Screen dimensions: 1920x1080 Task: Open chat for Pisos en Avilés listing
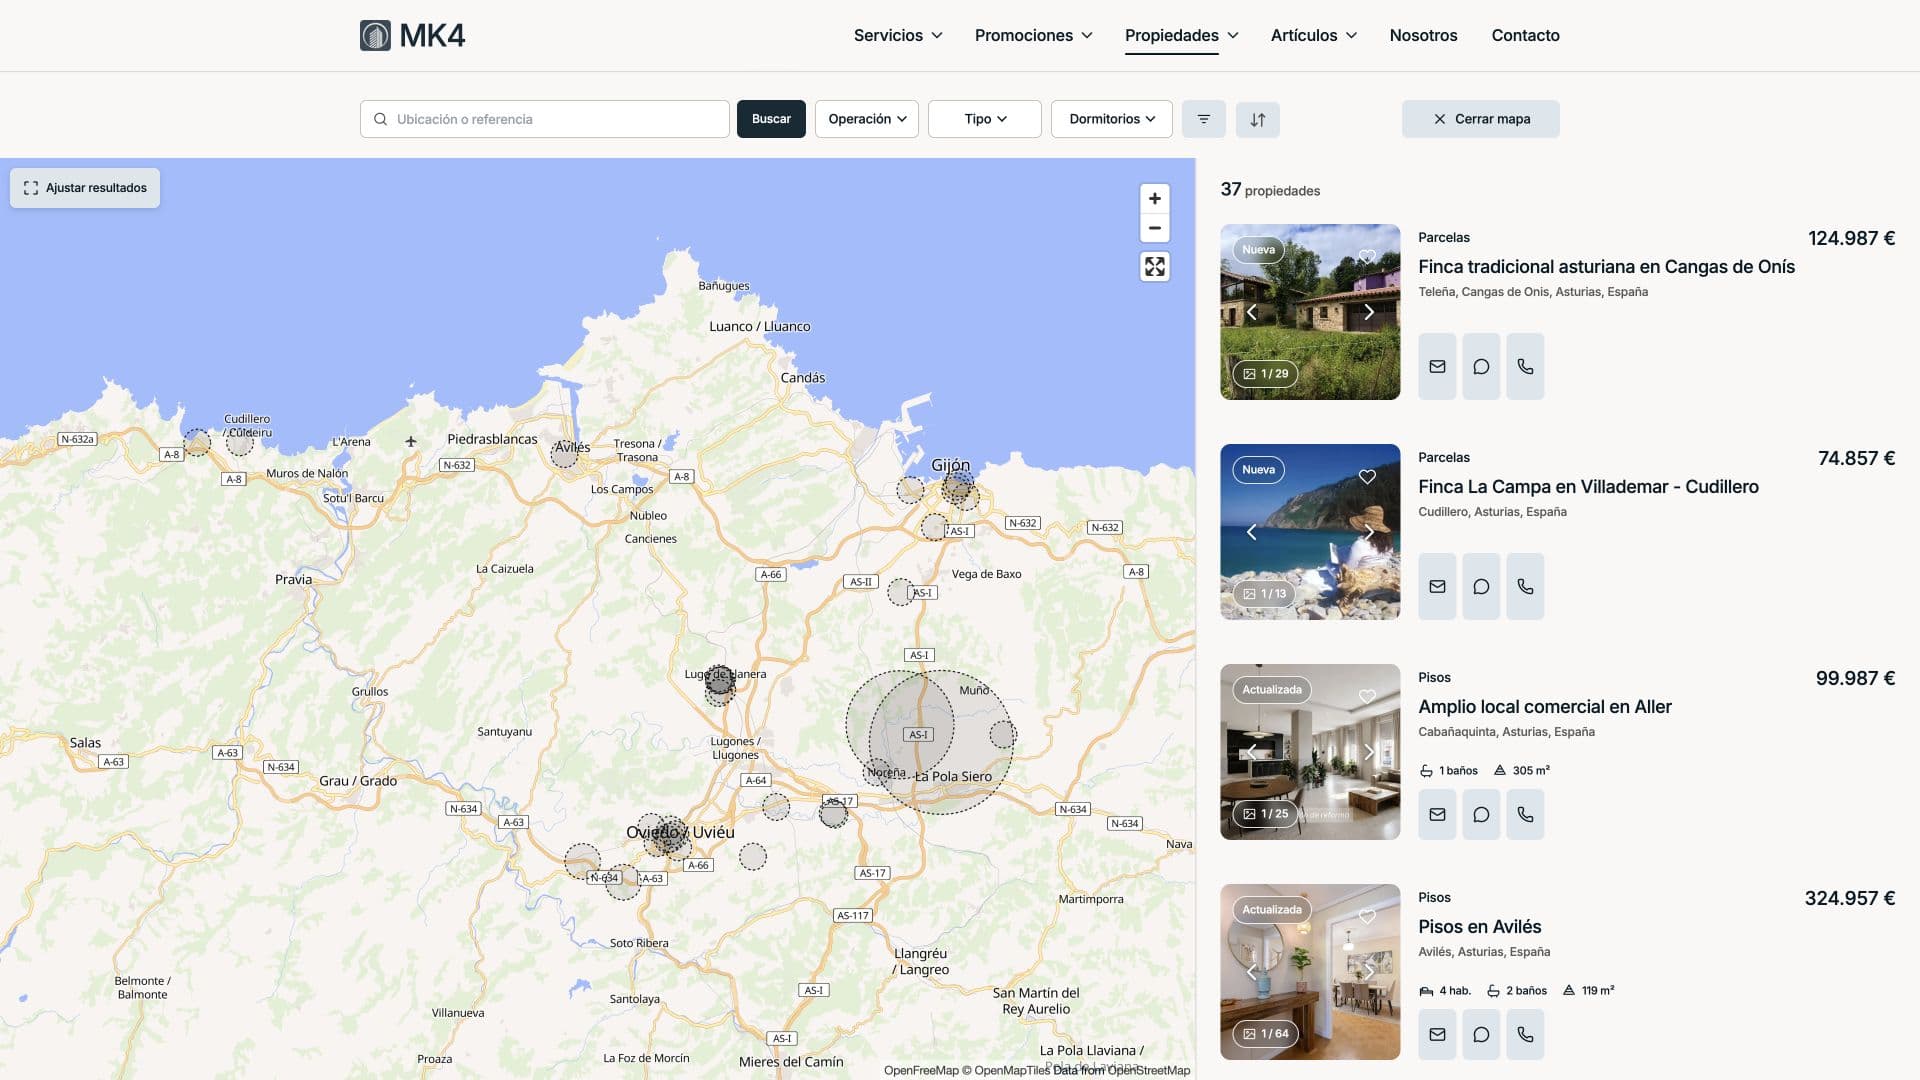click(x=1481, y=1034)
